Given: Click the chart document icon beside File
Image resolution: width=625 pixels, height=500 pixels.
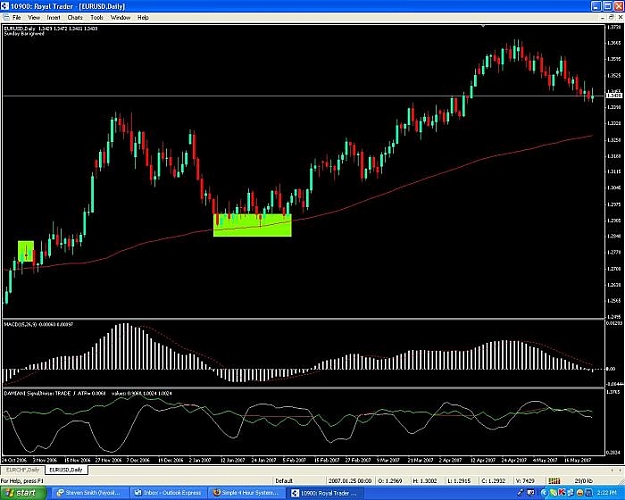Looking at the screenshot, I should 6,18.
